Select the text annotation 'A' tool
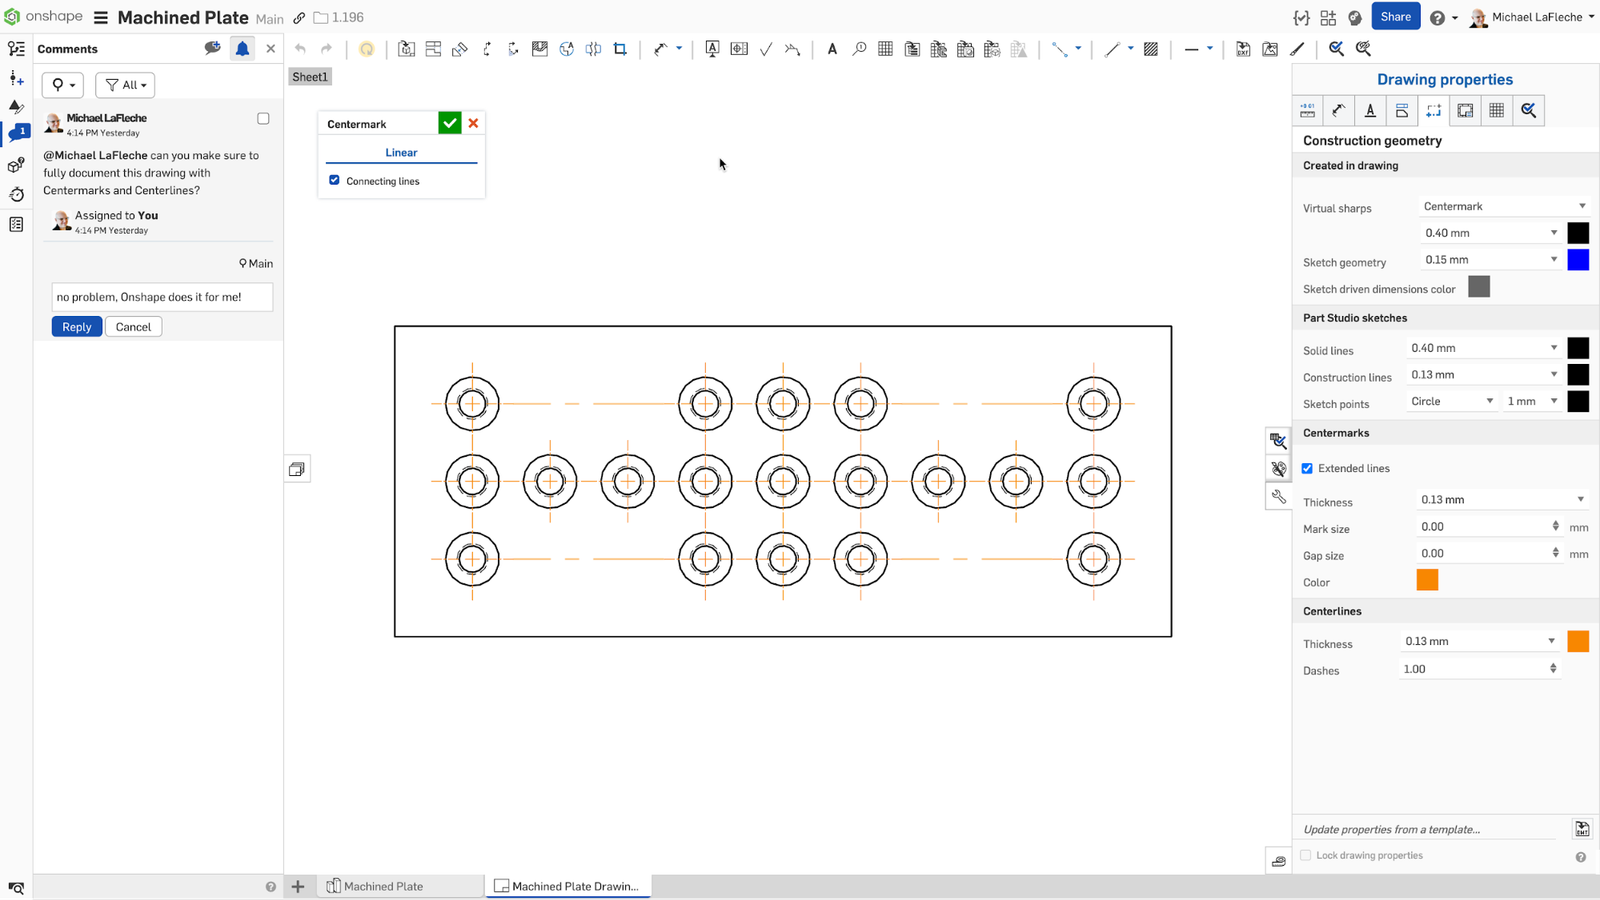The height and width of the screenshot is (900, 1600). coord(832,49)
